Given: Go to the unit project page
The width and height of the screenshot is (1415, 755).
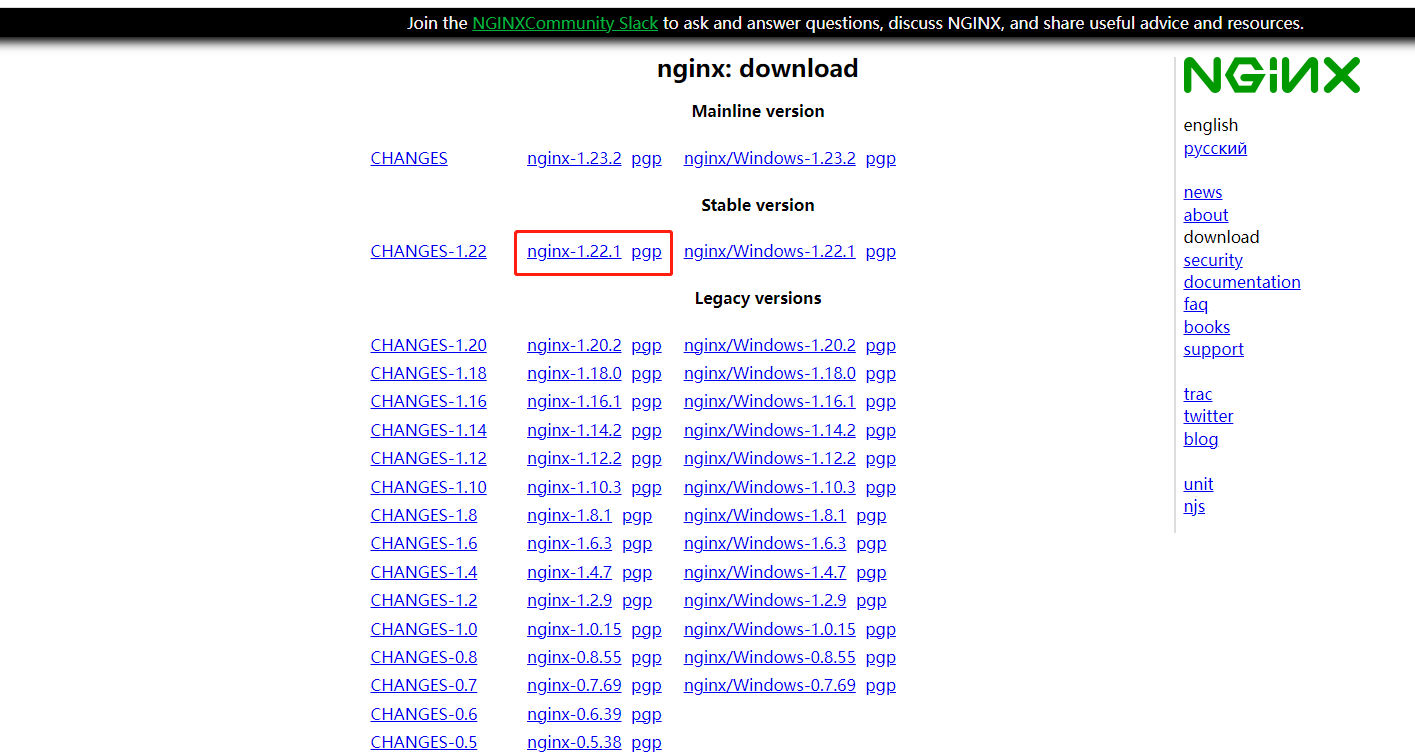Looking at the screenshot, I should click(x=1198, y=483).
